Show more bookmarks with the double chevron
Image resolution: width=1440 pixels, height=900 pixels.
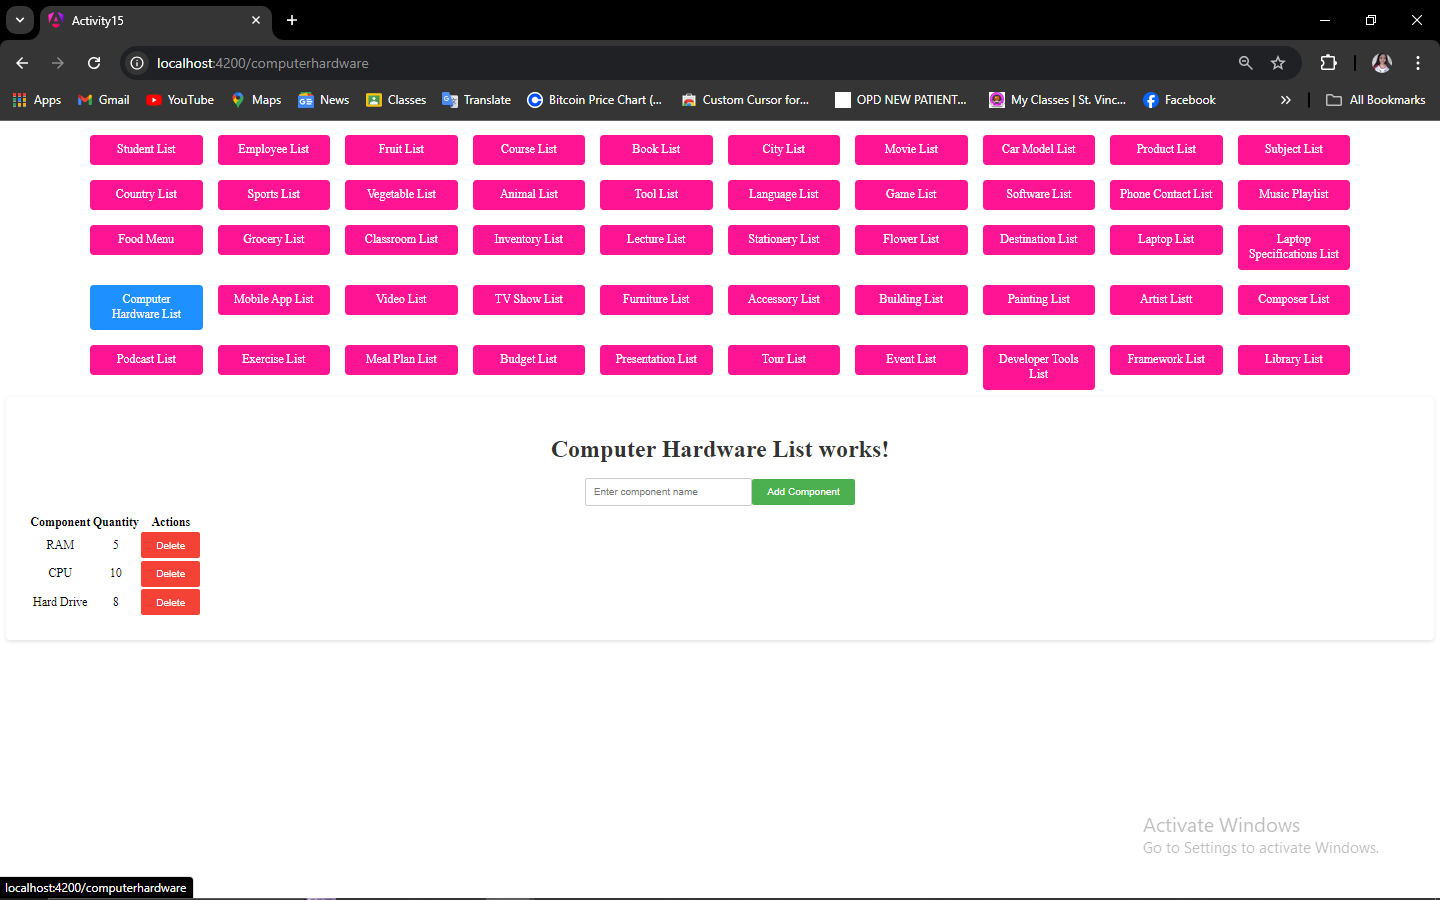[1286, 100]
